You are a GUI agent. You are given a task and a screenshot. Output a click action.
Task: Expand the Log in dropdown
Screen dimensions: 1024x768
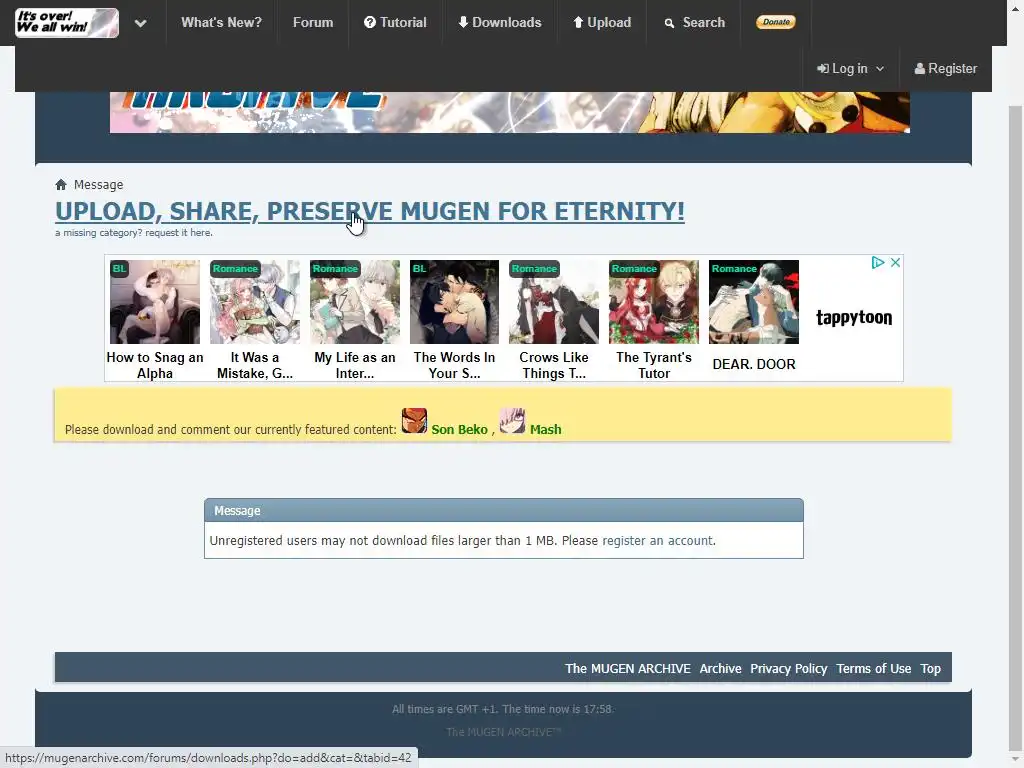[850, 69]
